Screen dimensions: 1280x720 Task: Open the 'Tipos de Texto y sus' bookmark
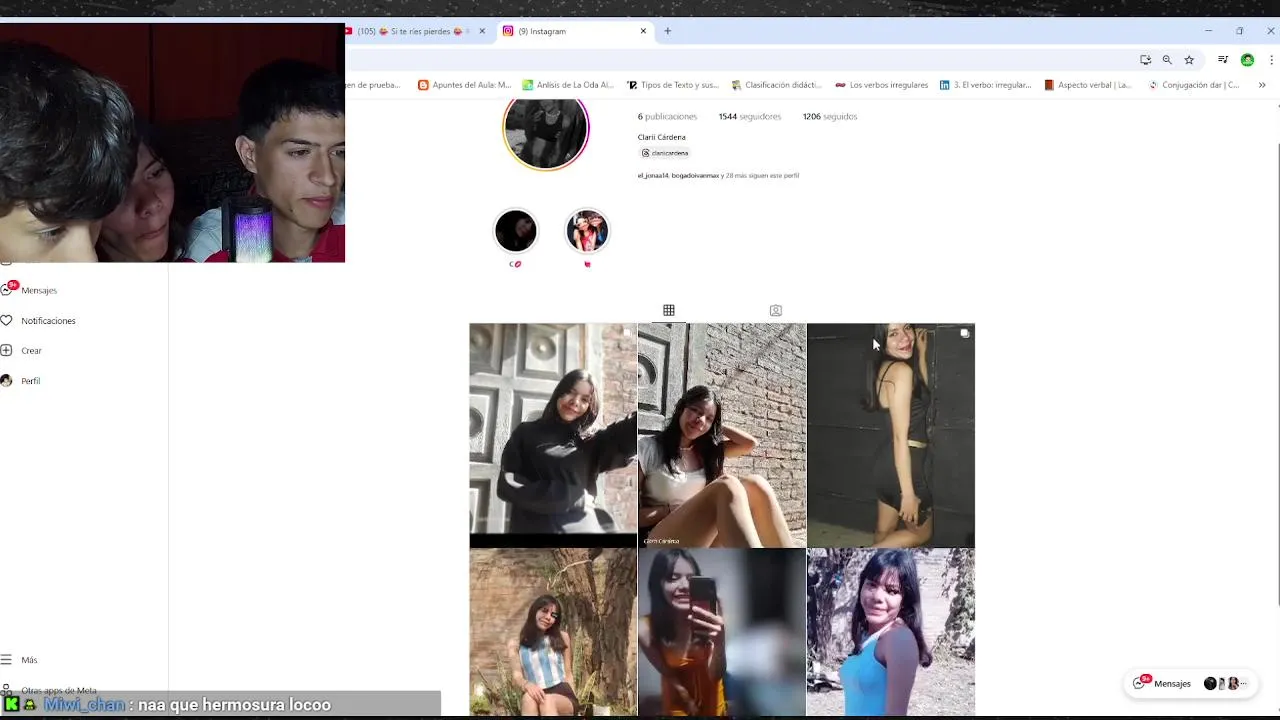tap(672, 85)
